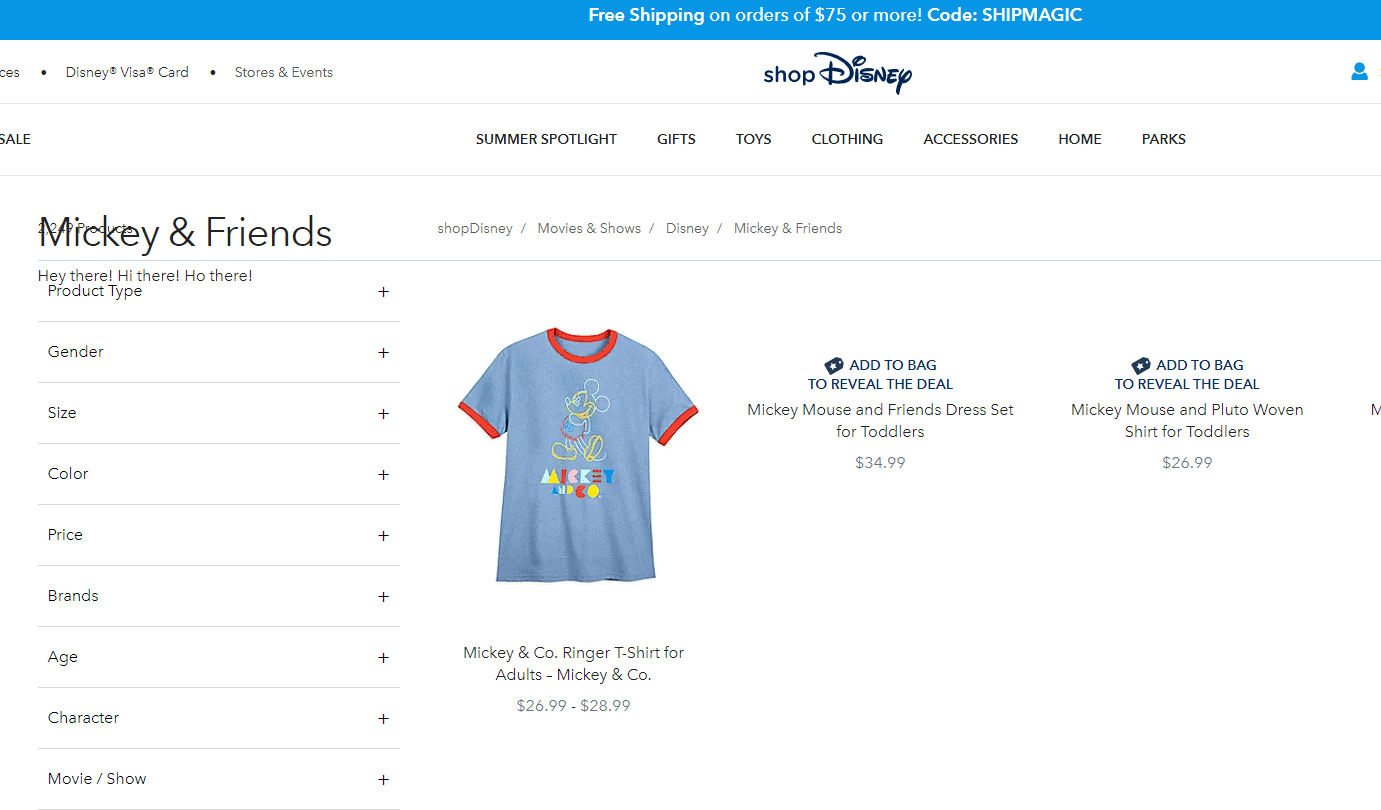
Task: Click tag icon on Dress Set deal
Action: click(x=834, y=365)
